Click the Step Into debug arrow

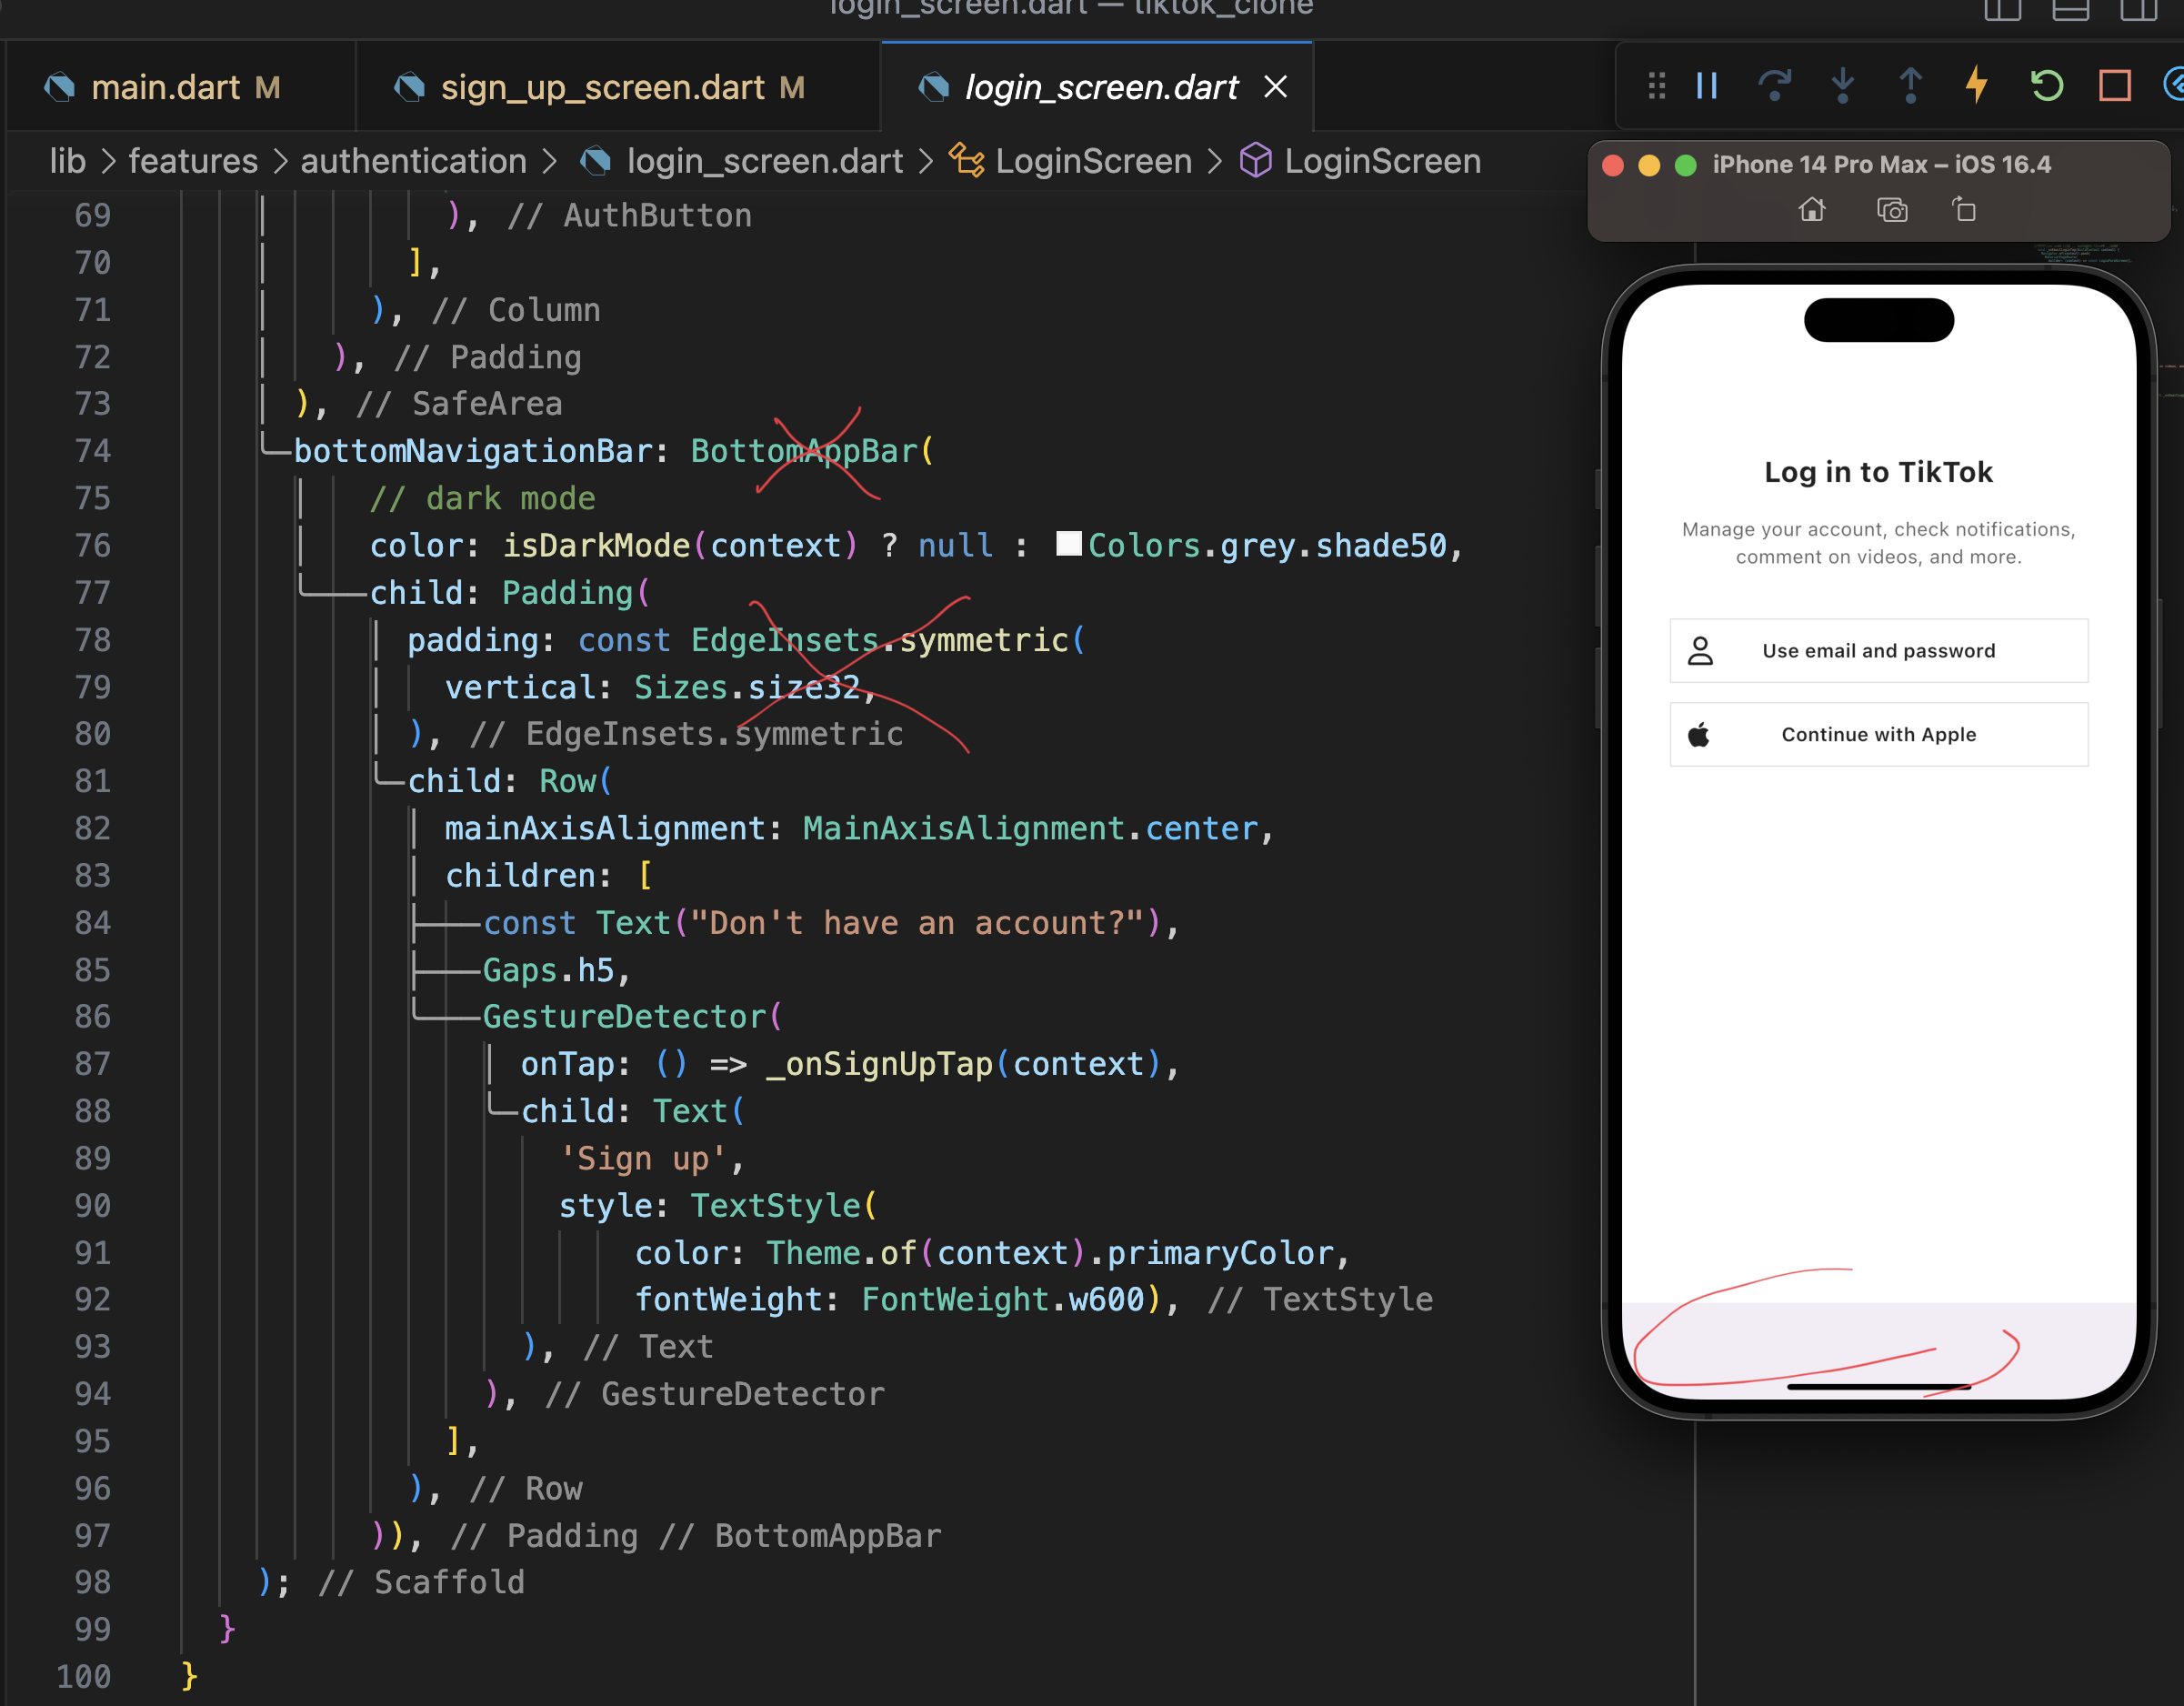coord(1842,86)
